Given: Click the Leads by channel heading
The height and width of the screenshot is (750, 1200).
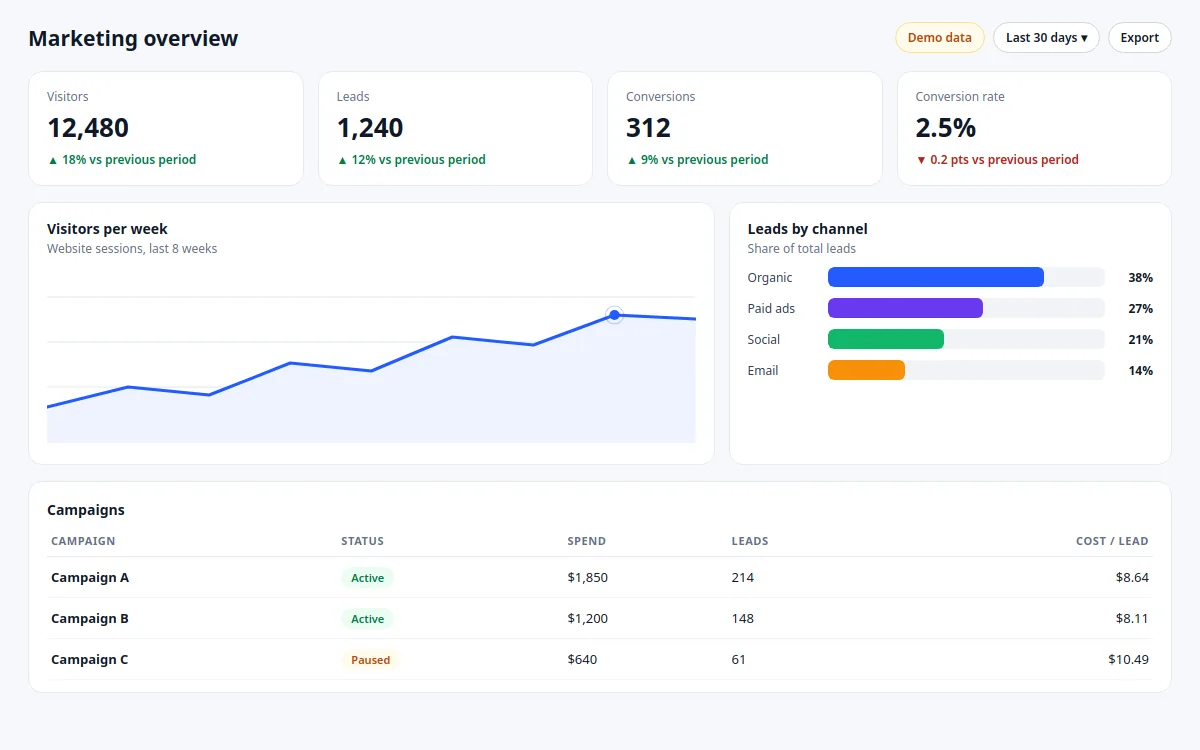Looking at the screenshot, I should (808, 229).
